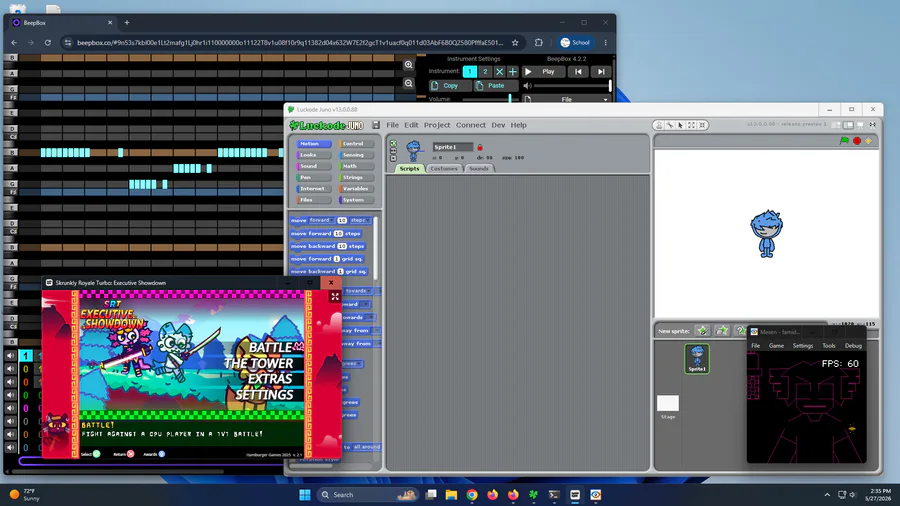
Task: Select instrument 2 in Instrument Settings
Action: click(485, 72)
